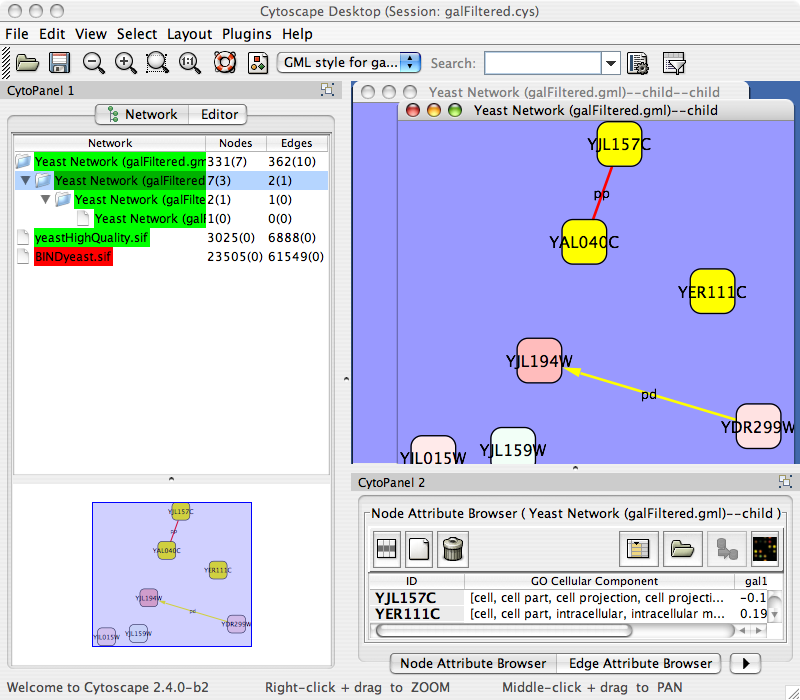Click the save session floppy disk icon
Viewport: 800px width, 700px height.
pos(59,63)
